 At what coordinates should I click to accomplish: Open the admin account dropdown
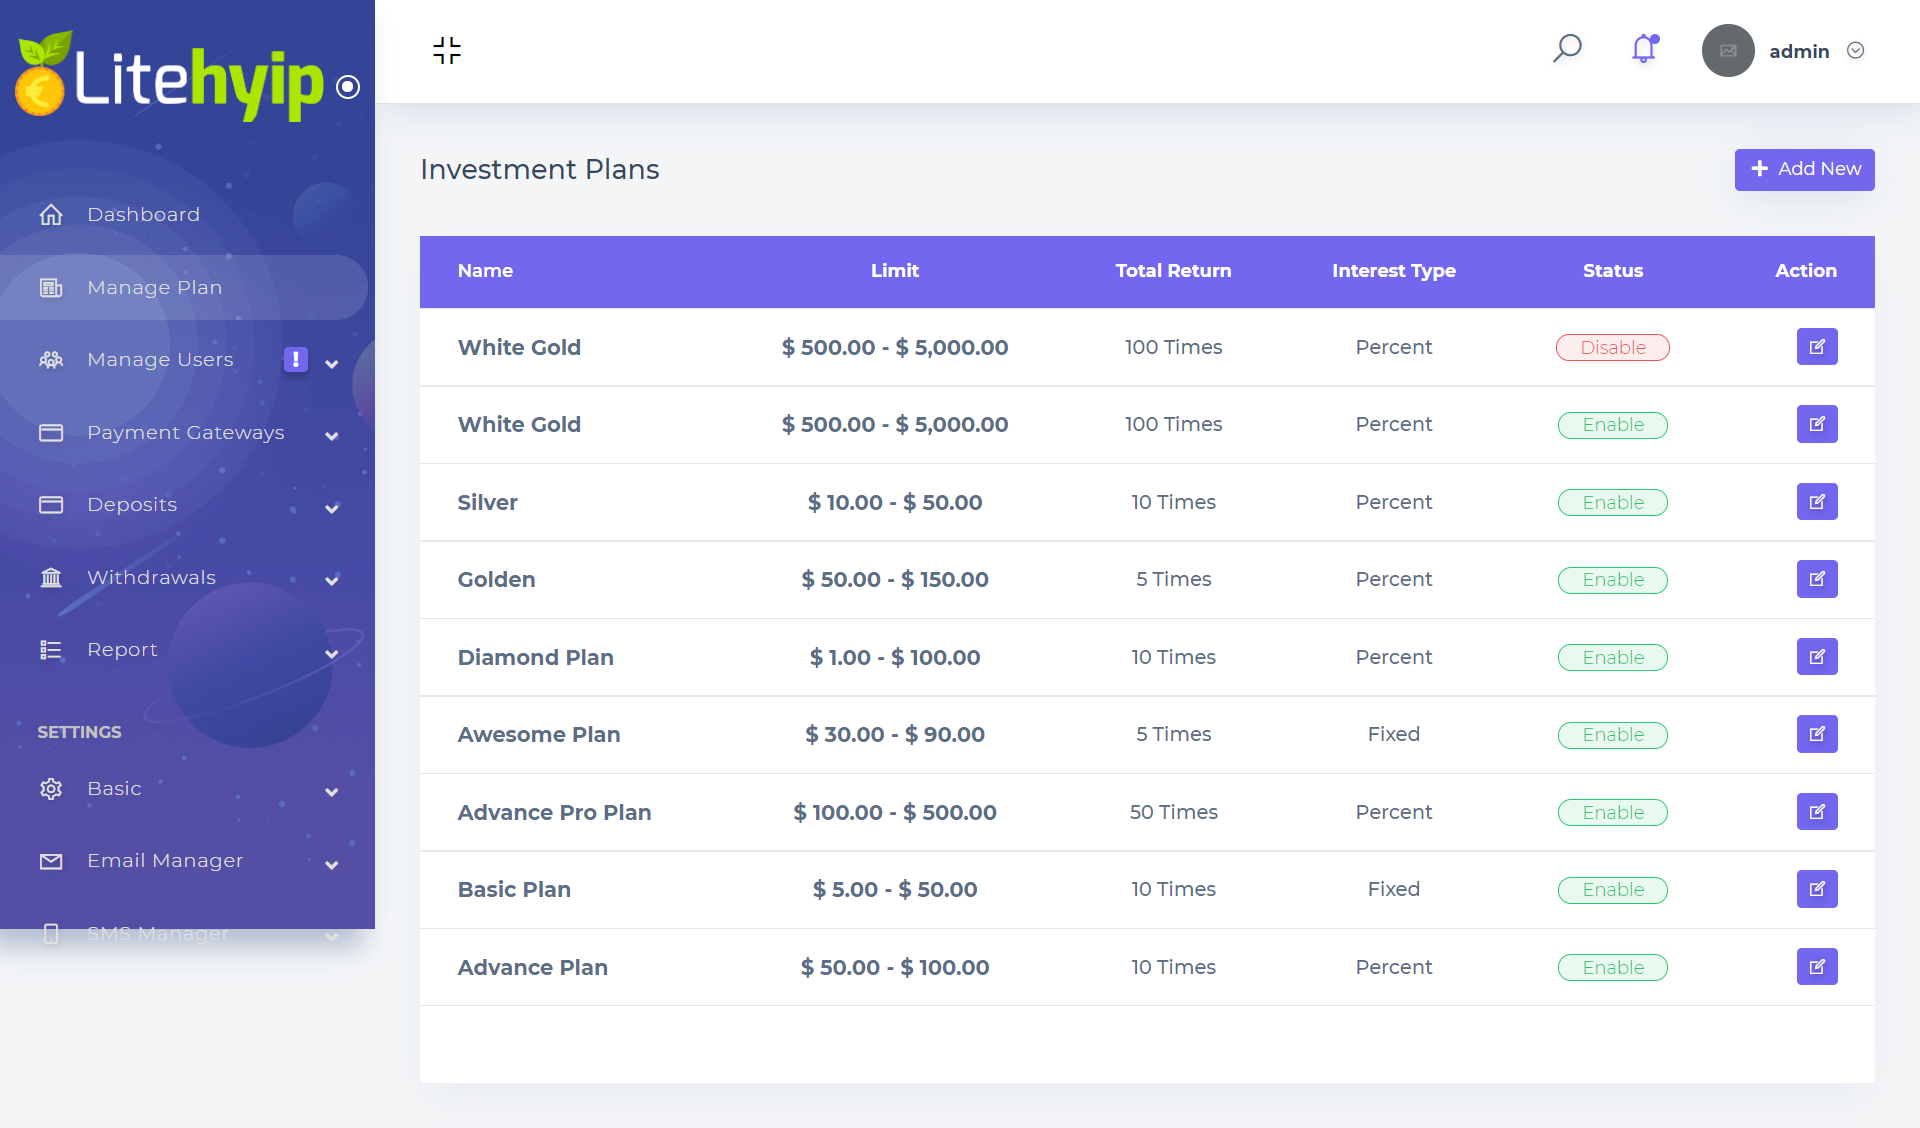pos(1855,51)
